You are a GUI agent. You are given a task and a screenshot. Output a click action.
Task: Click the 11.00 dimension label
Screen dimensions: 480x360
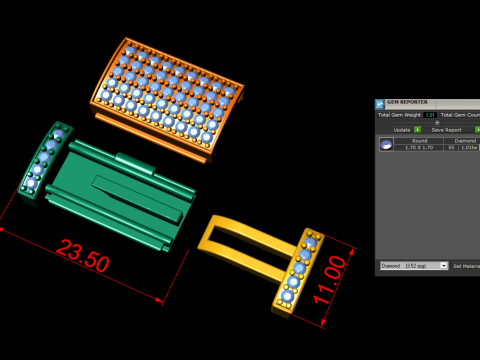point(330,280)
